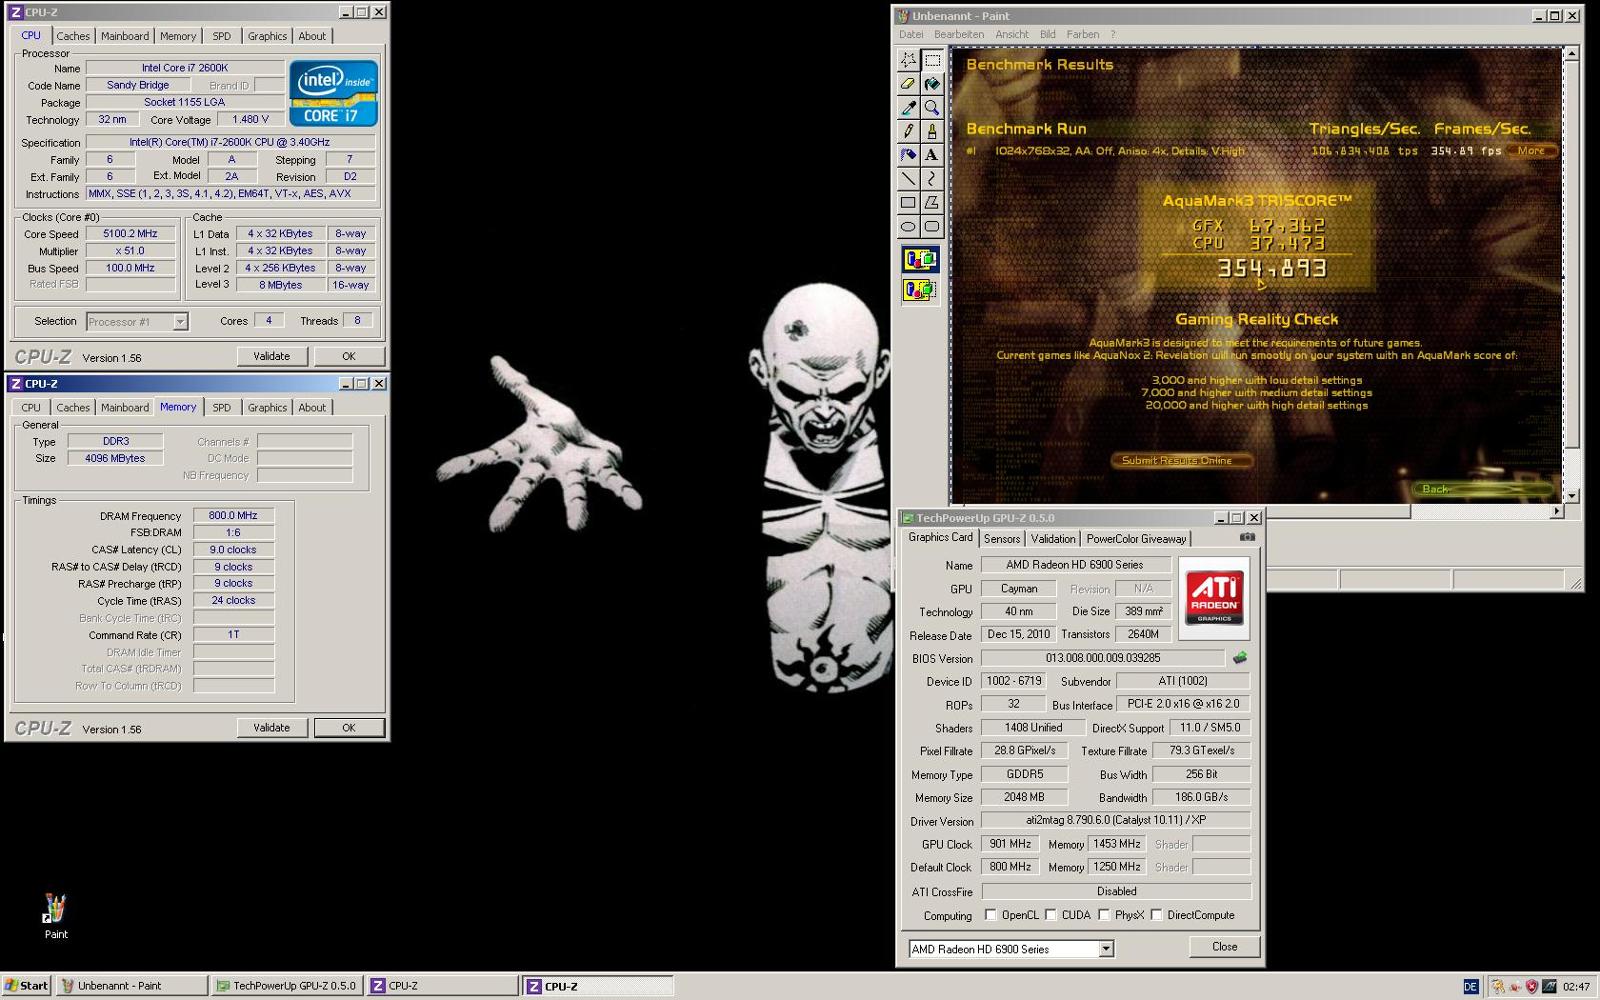The image size is (1600, 1000).
Task: Switch to Mainboard tab in top CPU-Z window
Action: [x=125, y=36]
